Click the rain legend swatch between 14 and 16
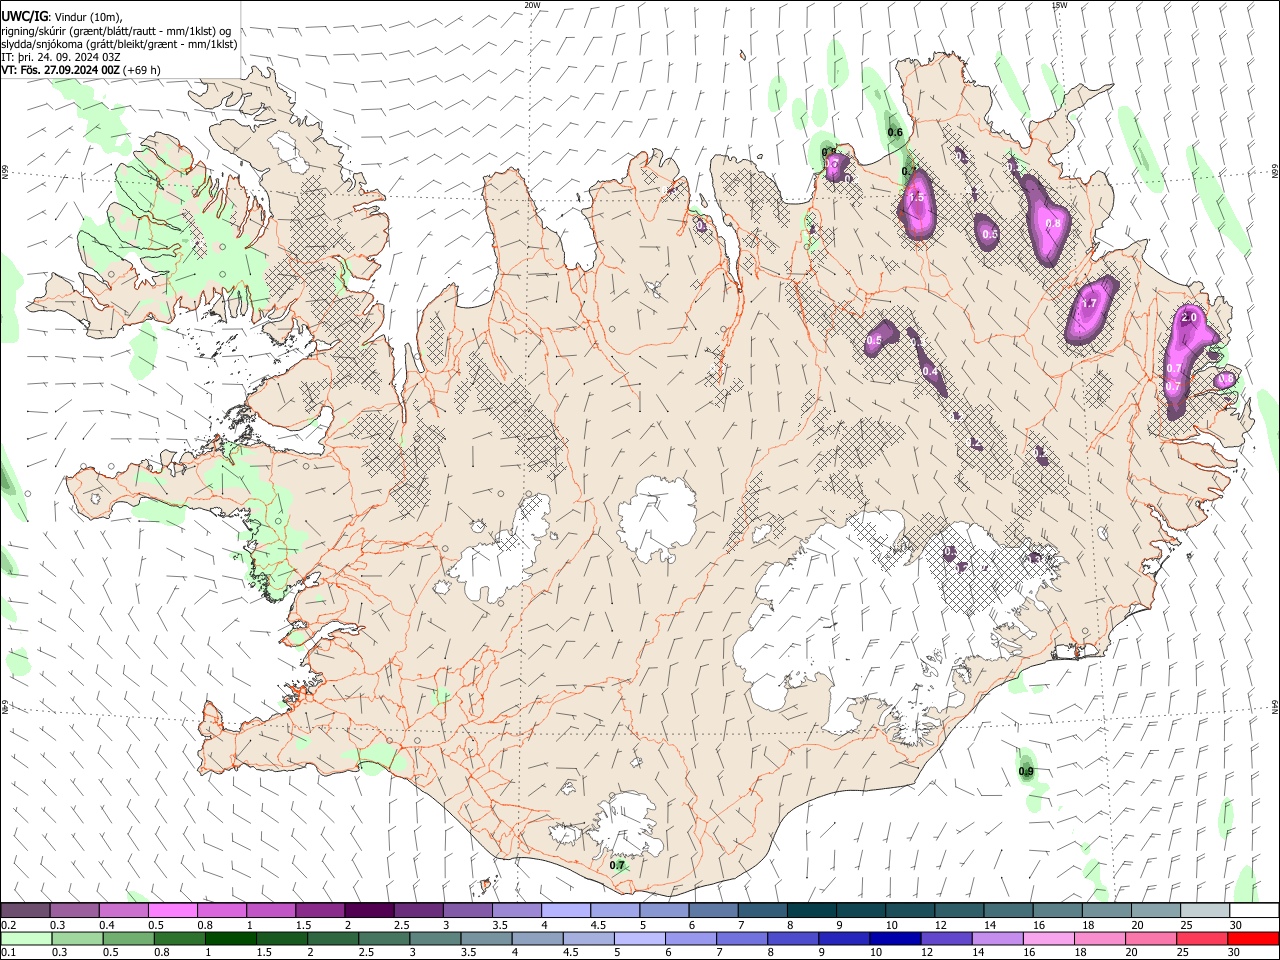Image resolution: width=1280 pixels, height=960 pixels. coord(996,938)
